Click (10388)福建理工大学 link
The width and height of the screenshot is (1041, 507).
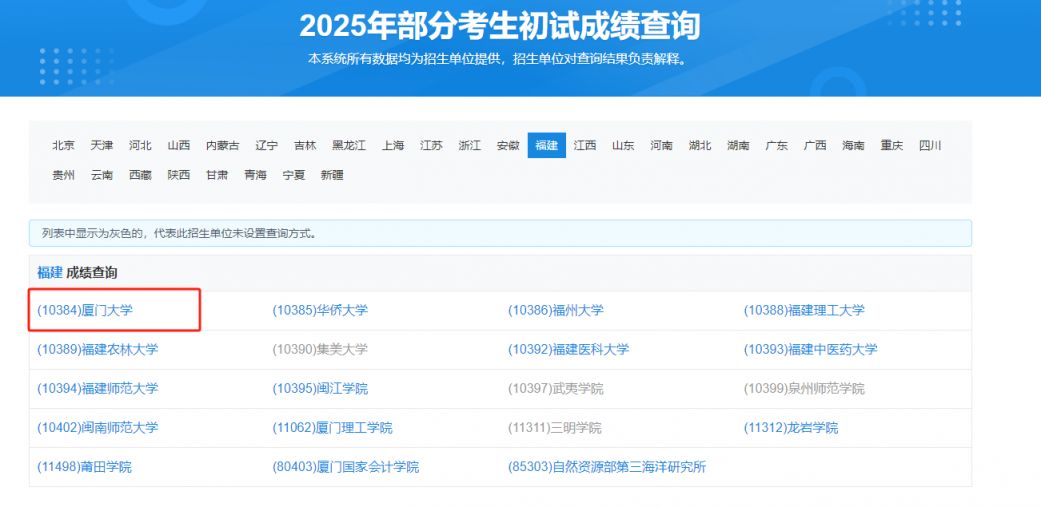coord(804,310)
